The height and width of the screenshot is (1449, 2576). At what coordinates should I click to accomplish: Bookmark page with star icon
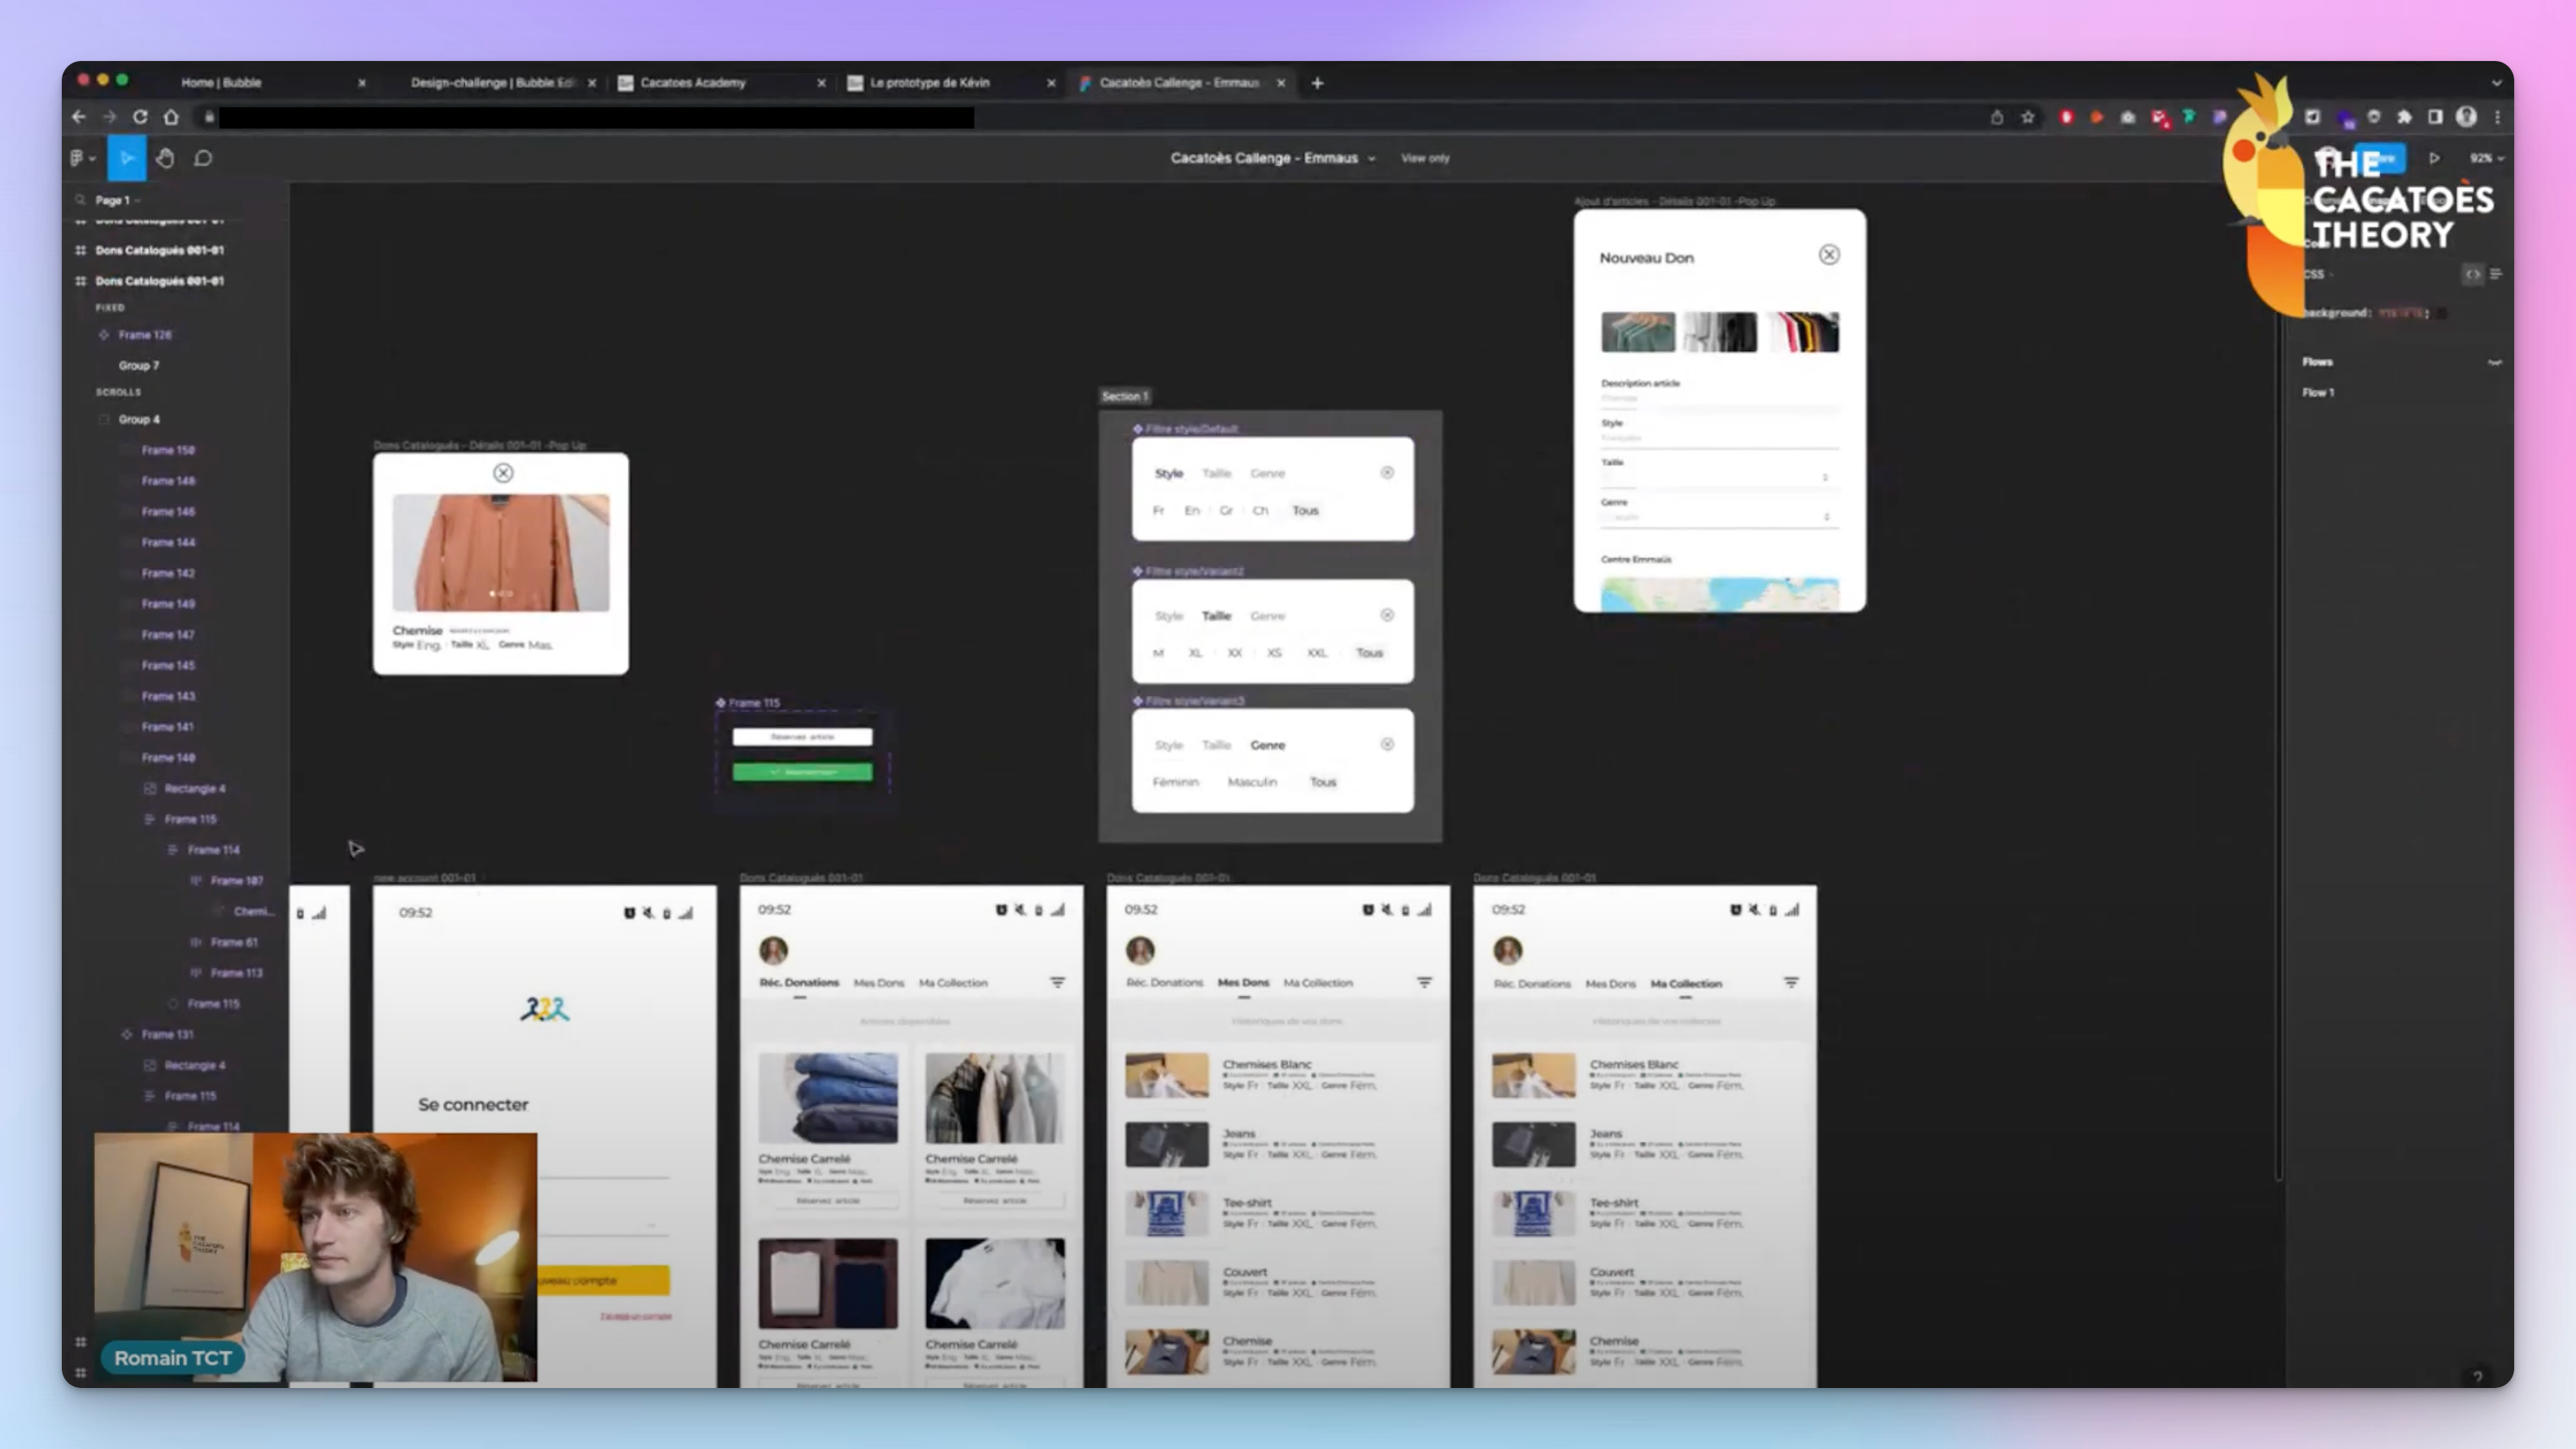2027,117
